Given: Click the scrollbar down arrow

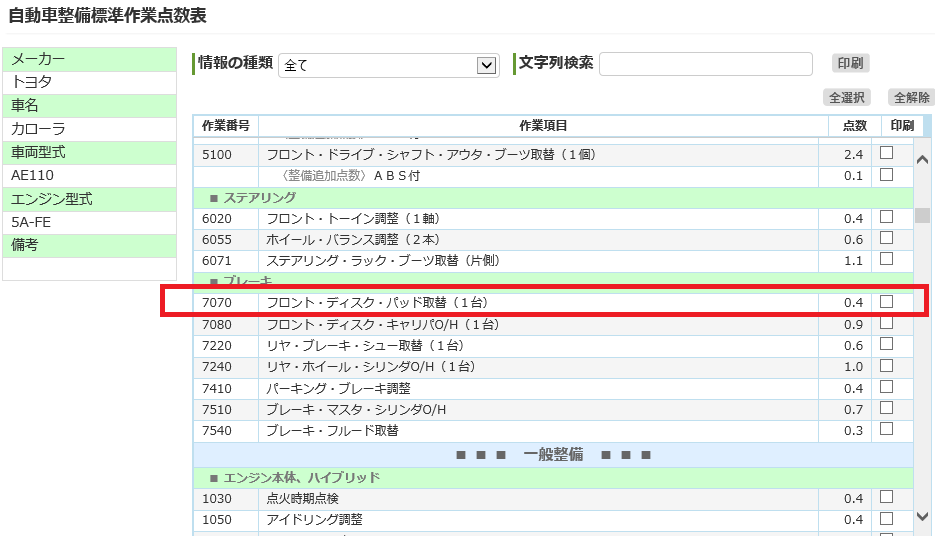Looking at the screenshot, I should click(922, 516).
